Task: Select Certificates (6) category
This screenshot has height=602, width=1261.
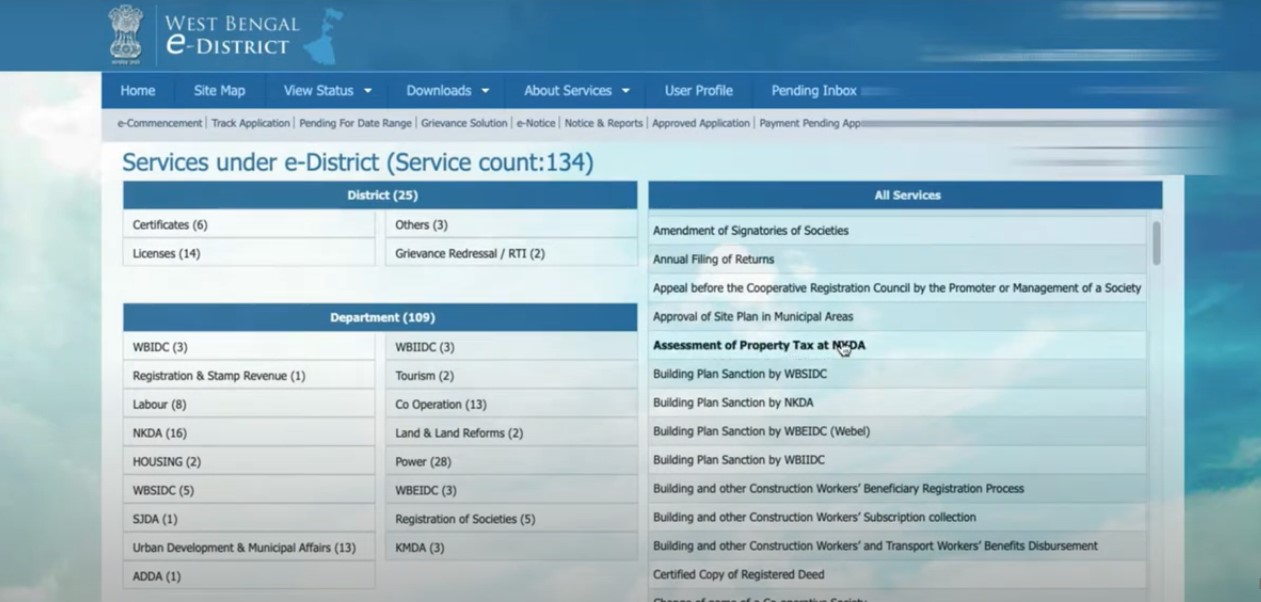Action: (249, 225)
